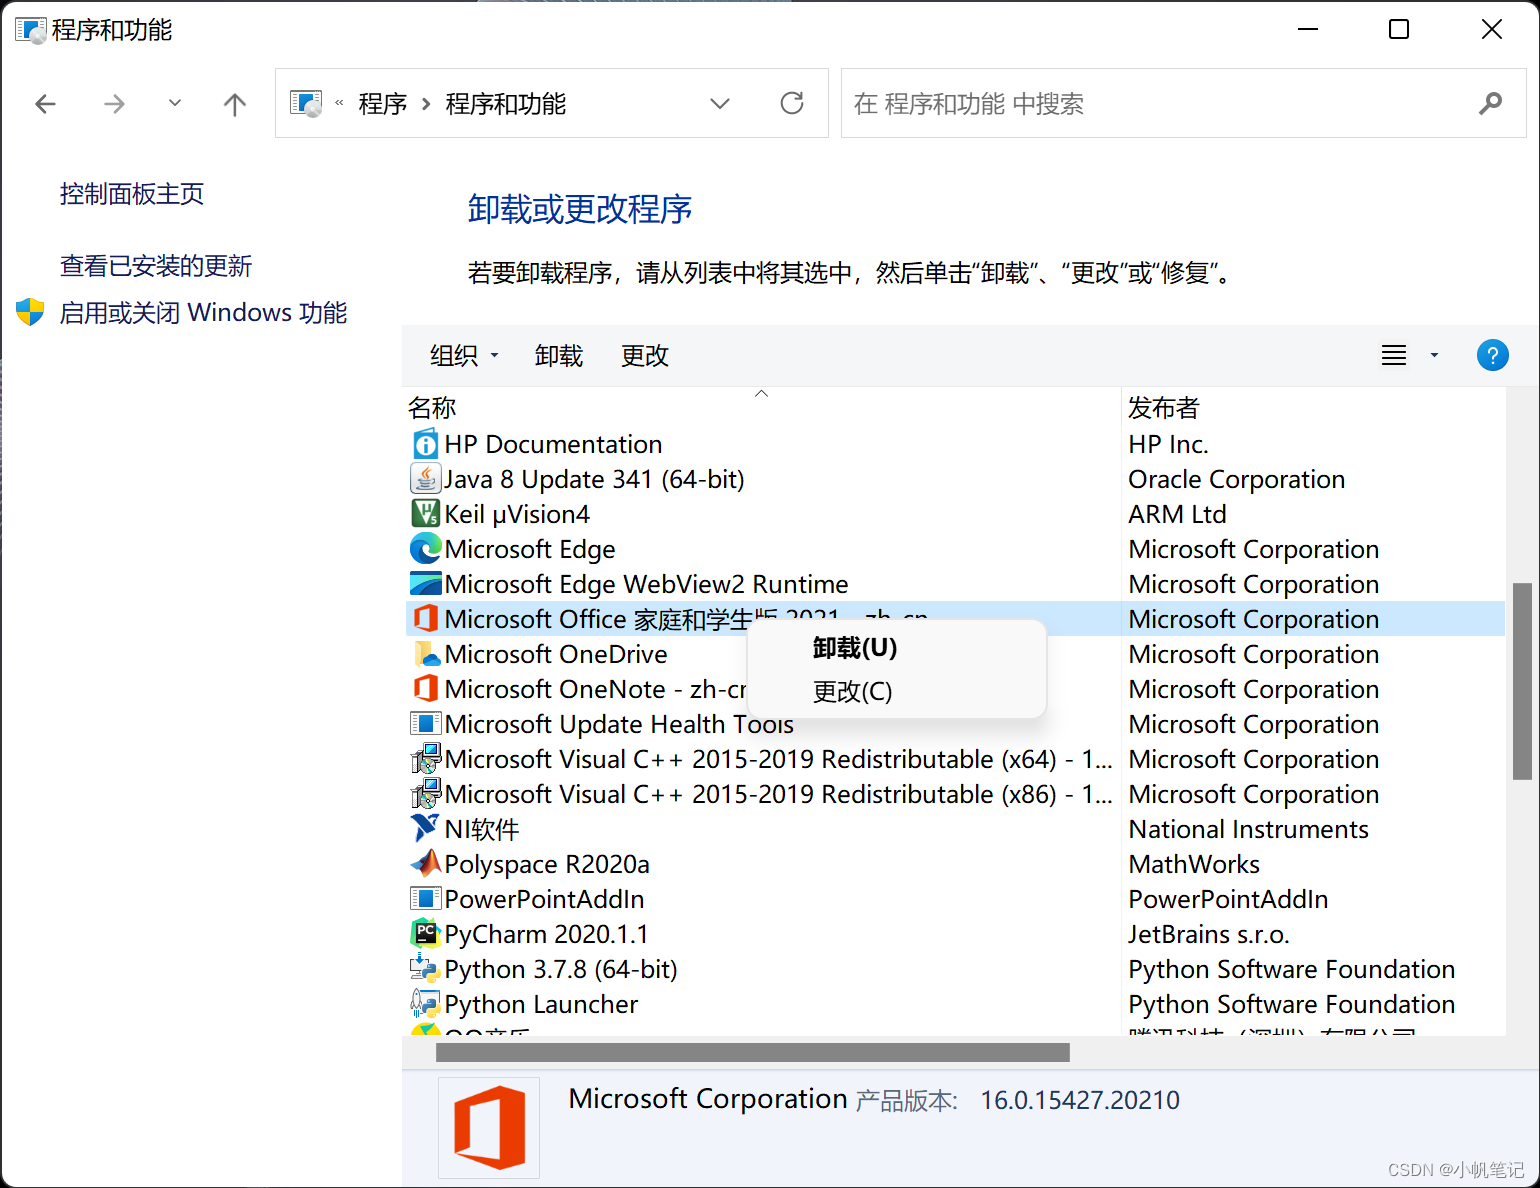The height and width of the screenshot is (1188, 1540).
Task: Click the NI软件 program icon
Action: pos(426,828)
